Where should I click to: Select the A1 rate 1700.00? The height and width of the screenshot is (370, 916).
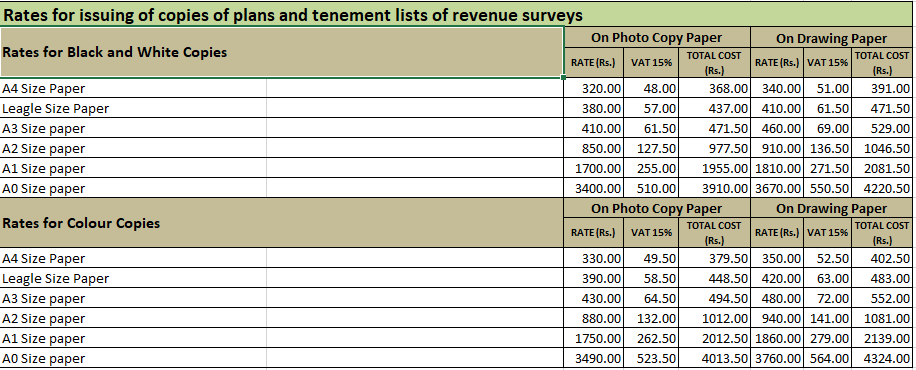click(x=594, y=168)
